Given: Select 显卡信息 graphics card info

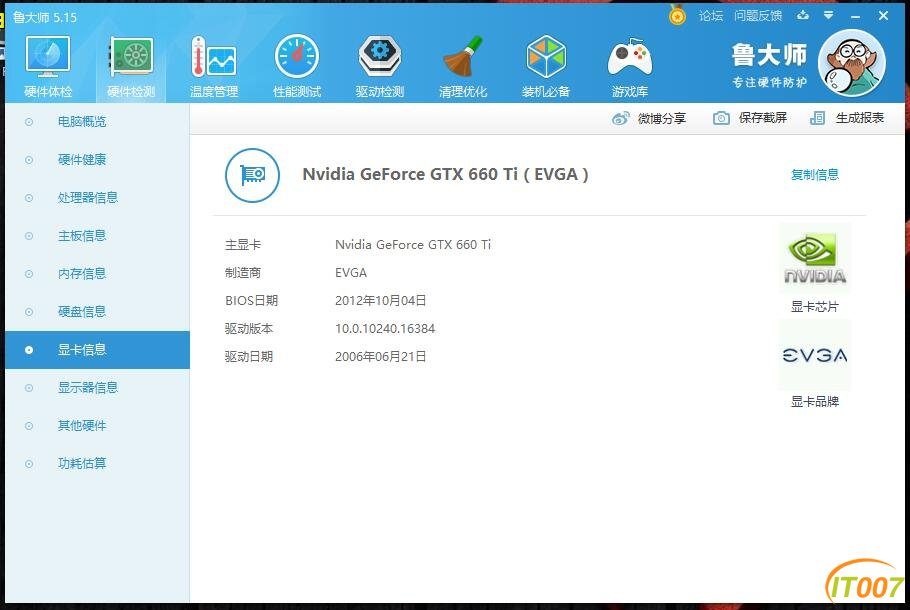Looking at the screenshot, I should click(x=97, y=350).
